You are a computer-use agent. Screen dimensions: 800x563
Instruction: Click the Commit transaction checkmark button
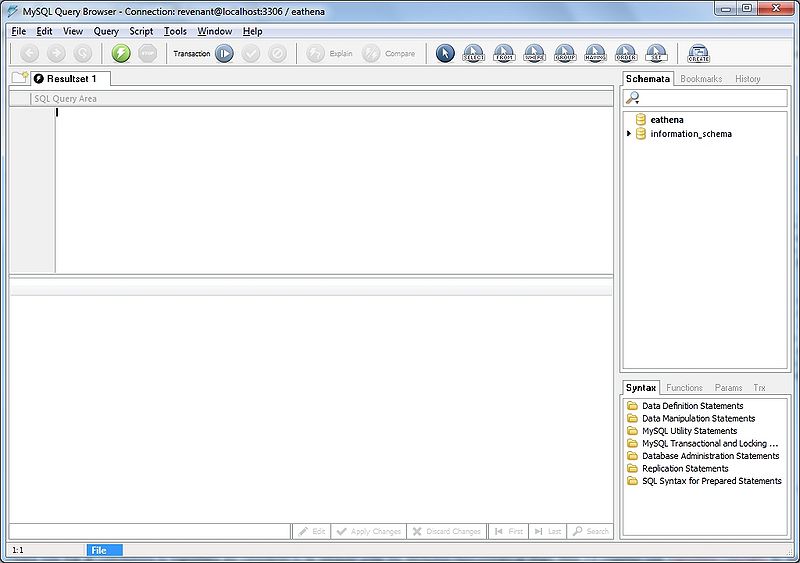(251, 53)
